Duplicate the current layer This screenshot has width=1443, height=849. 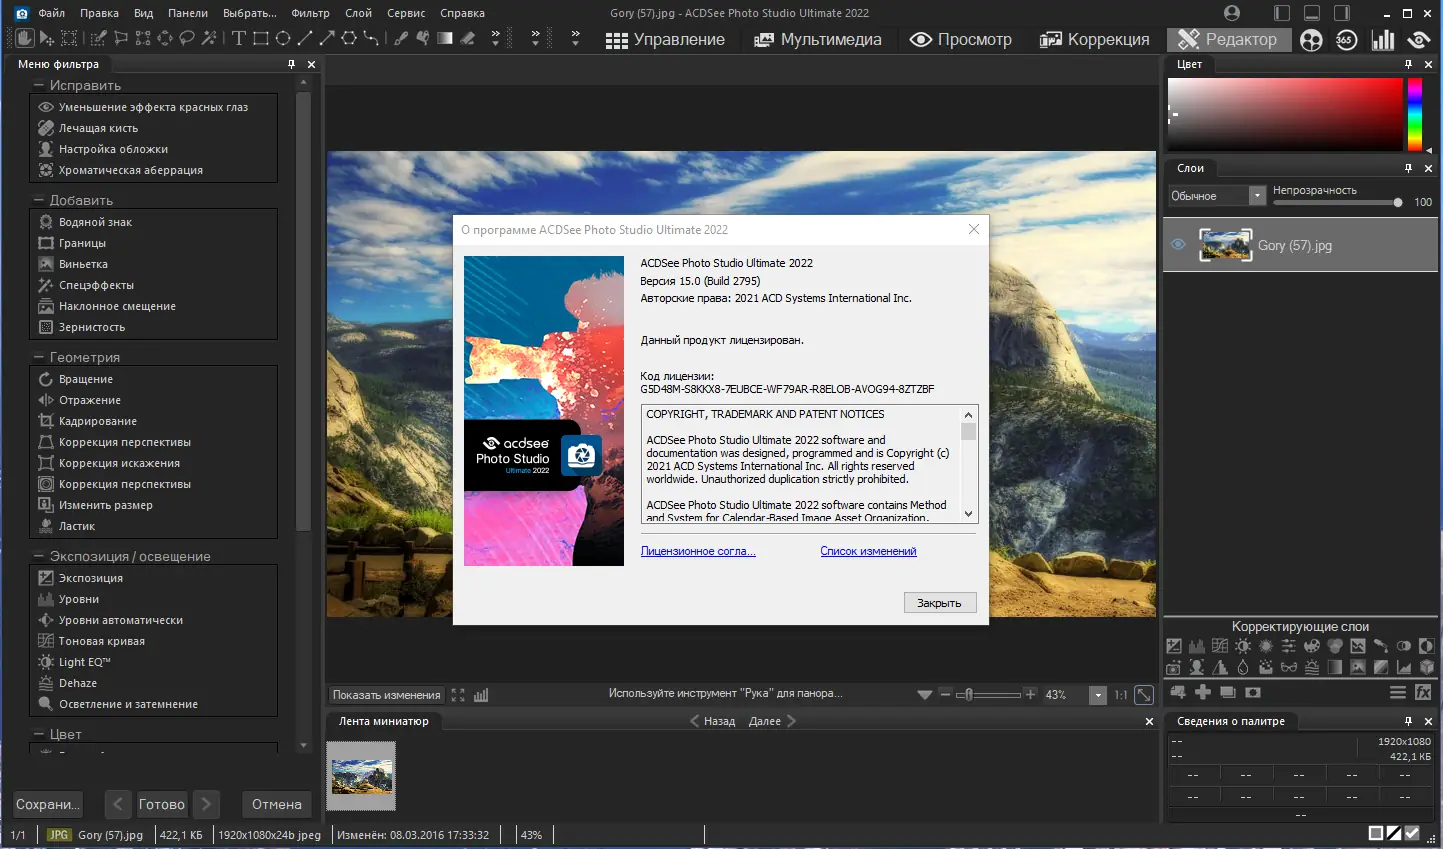tap(1228, 692)
